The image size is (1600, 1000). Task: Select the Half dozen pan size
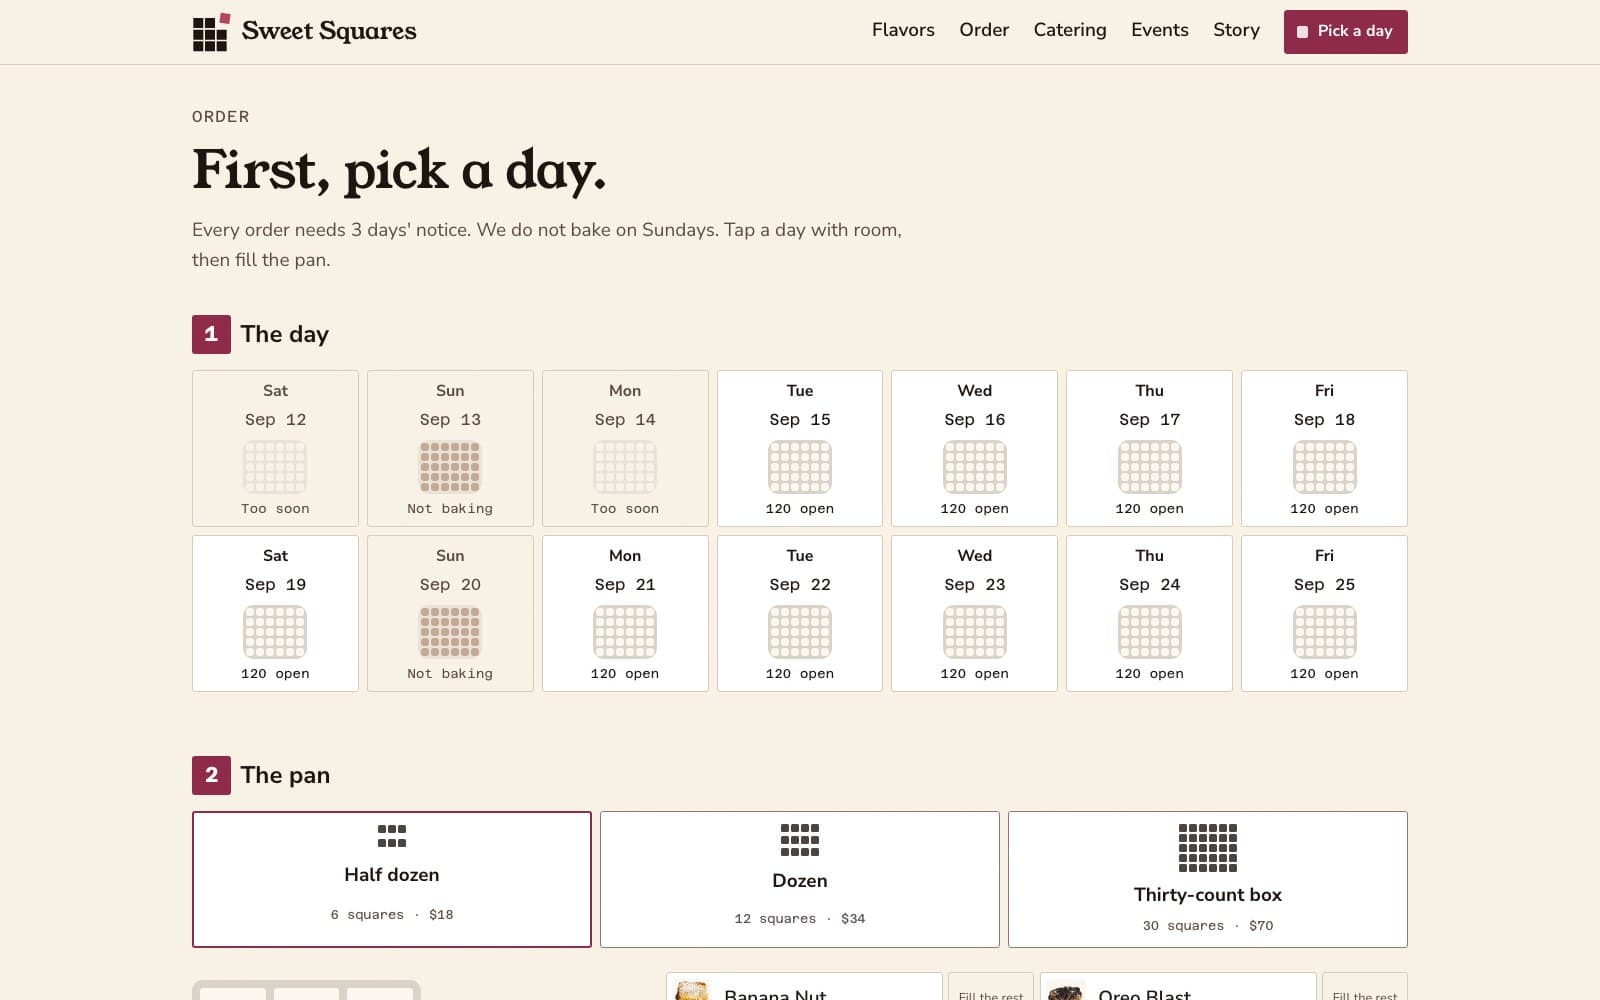click(x=392, y=879)
